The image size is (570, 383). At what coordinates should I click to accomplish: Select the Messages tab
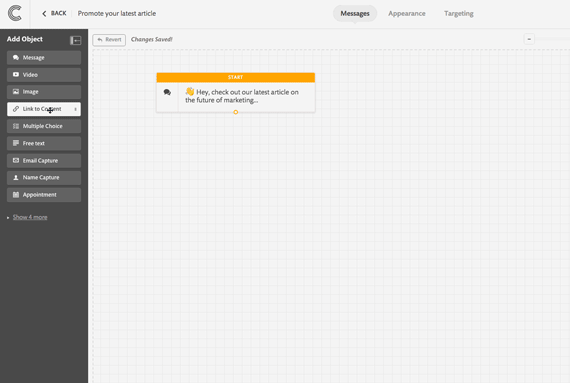pos(355,13)
